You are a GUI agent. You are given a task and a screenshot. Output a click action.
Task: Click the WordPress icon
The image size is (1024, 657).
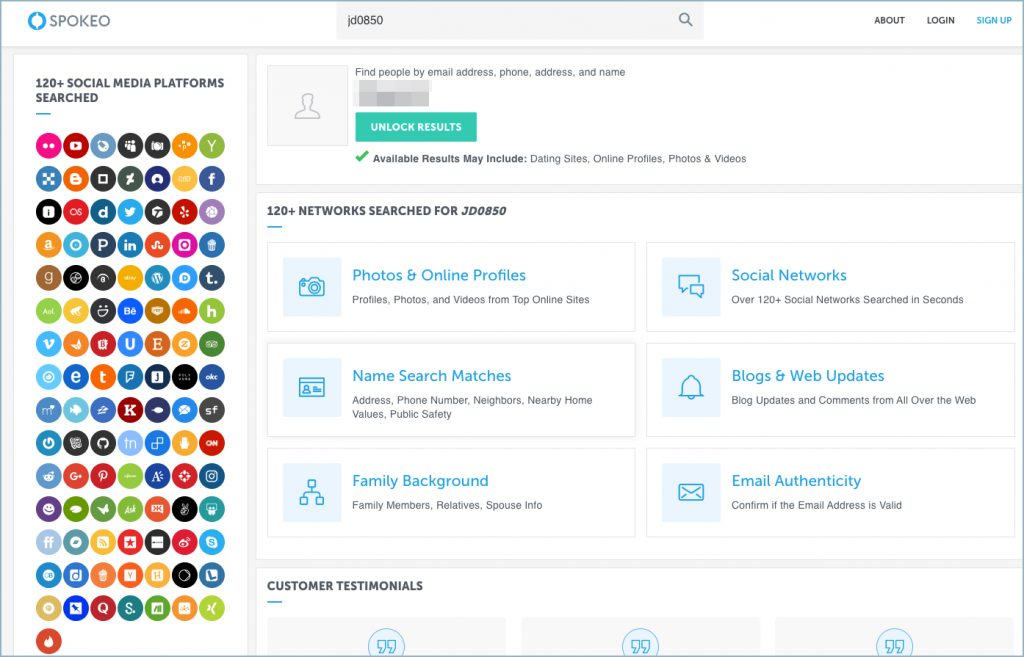click(157, 278)
